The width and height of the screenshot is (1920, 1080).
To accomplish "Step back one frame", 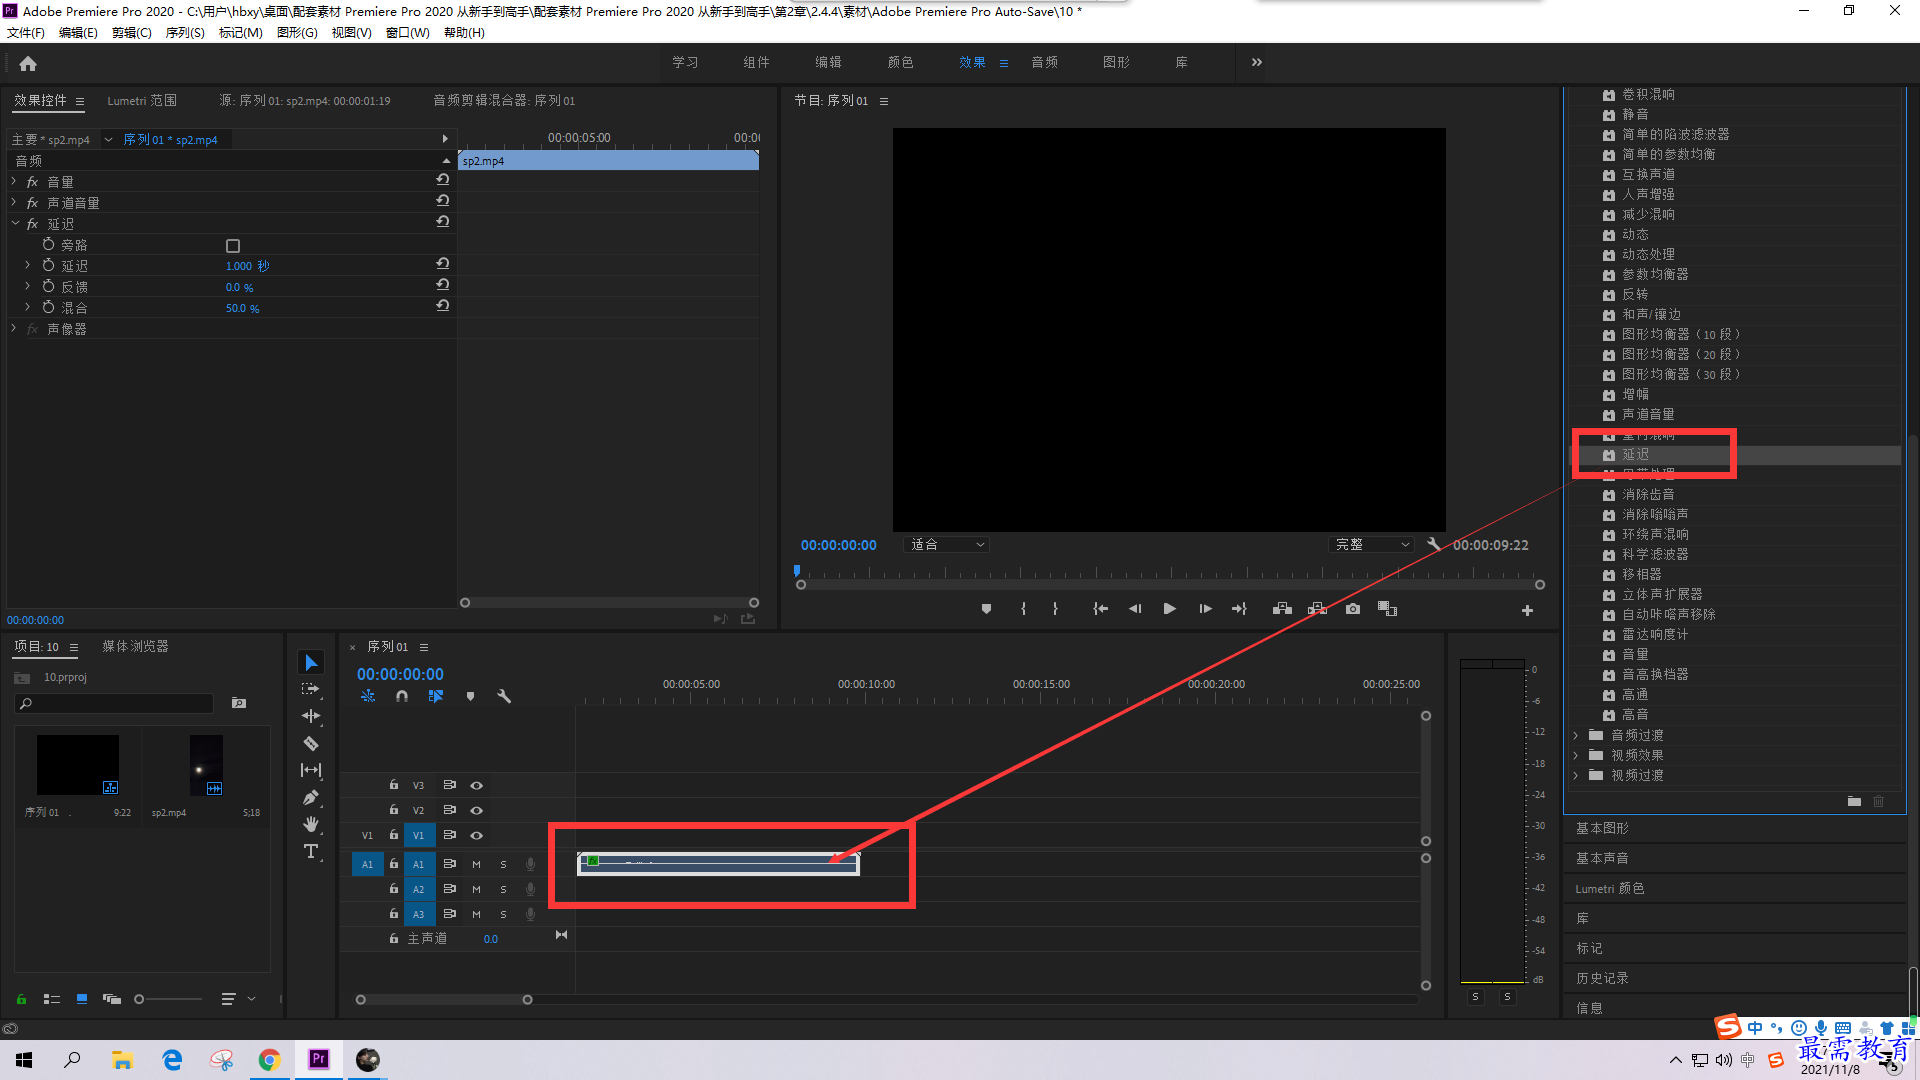I will click(1135, 609).
